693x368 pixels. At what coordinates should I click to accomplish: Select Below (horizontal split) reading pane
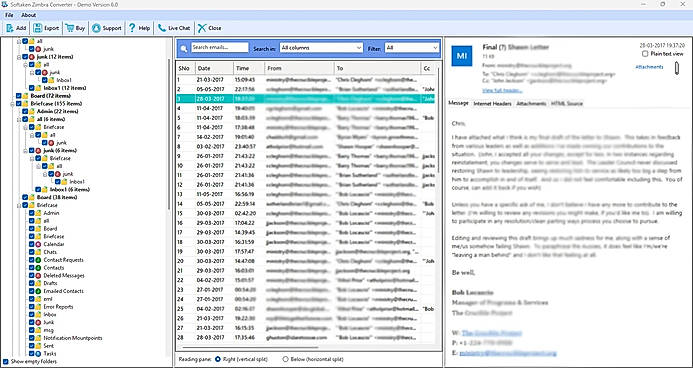click(x=285, y=359)
